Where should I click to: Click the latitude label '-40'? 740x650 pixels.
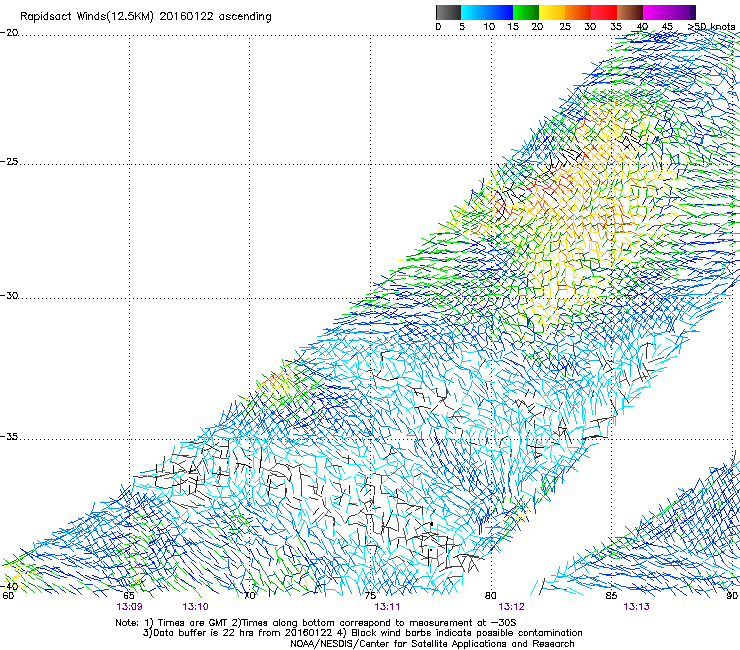9,586
